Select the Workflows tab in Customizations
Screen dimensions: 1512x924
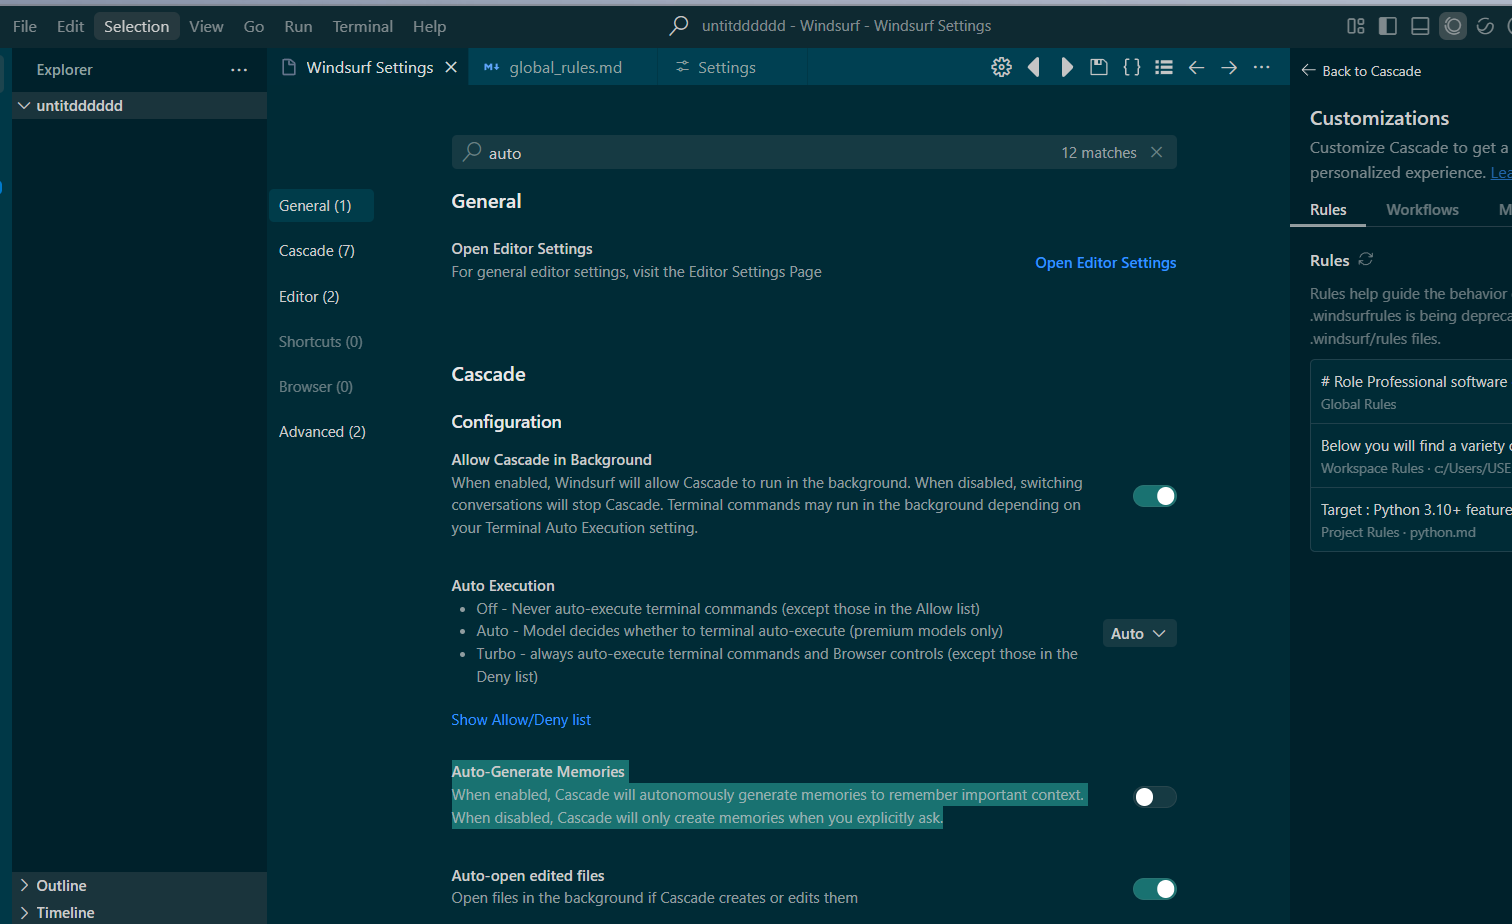pos(1422,210)
